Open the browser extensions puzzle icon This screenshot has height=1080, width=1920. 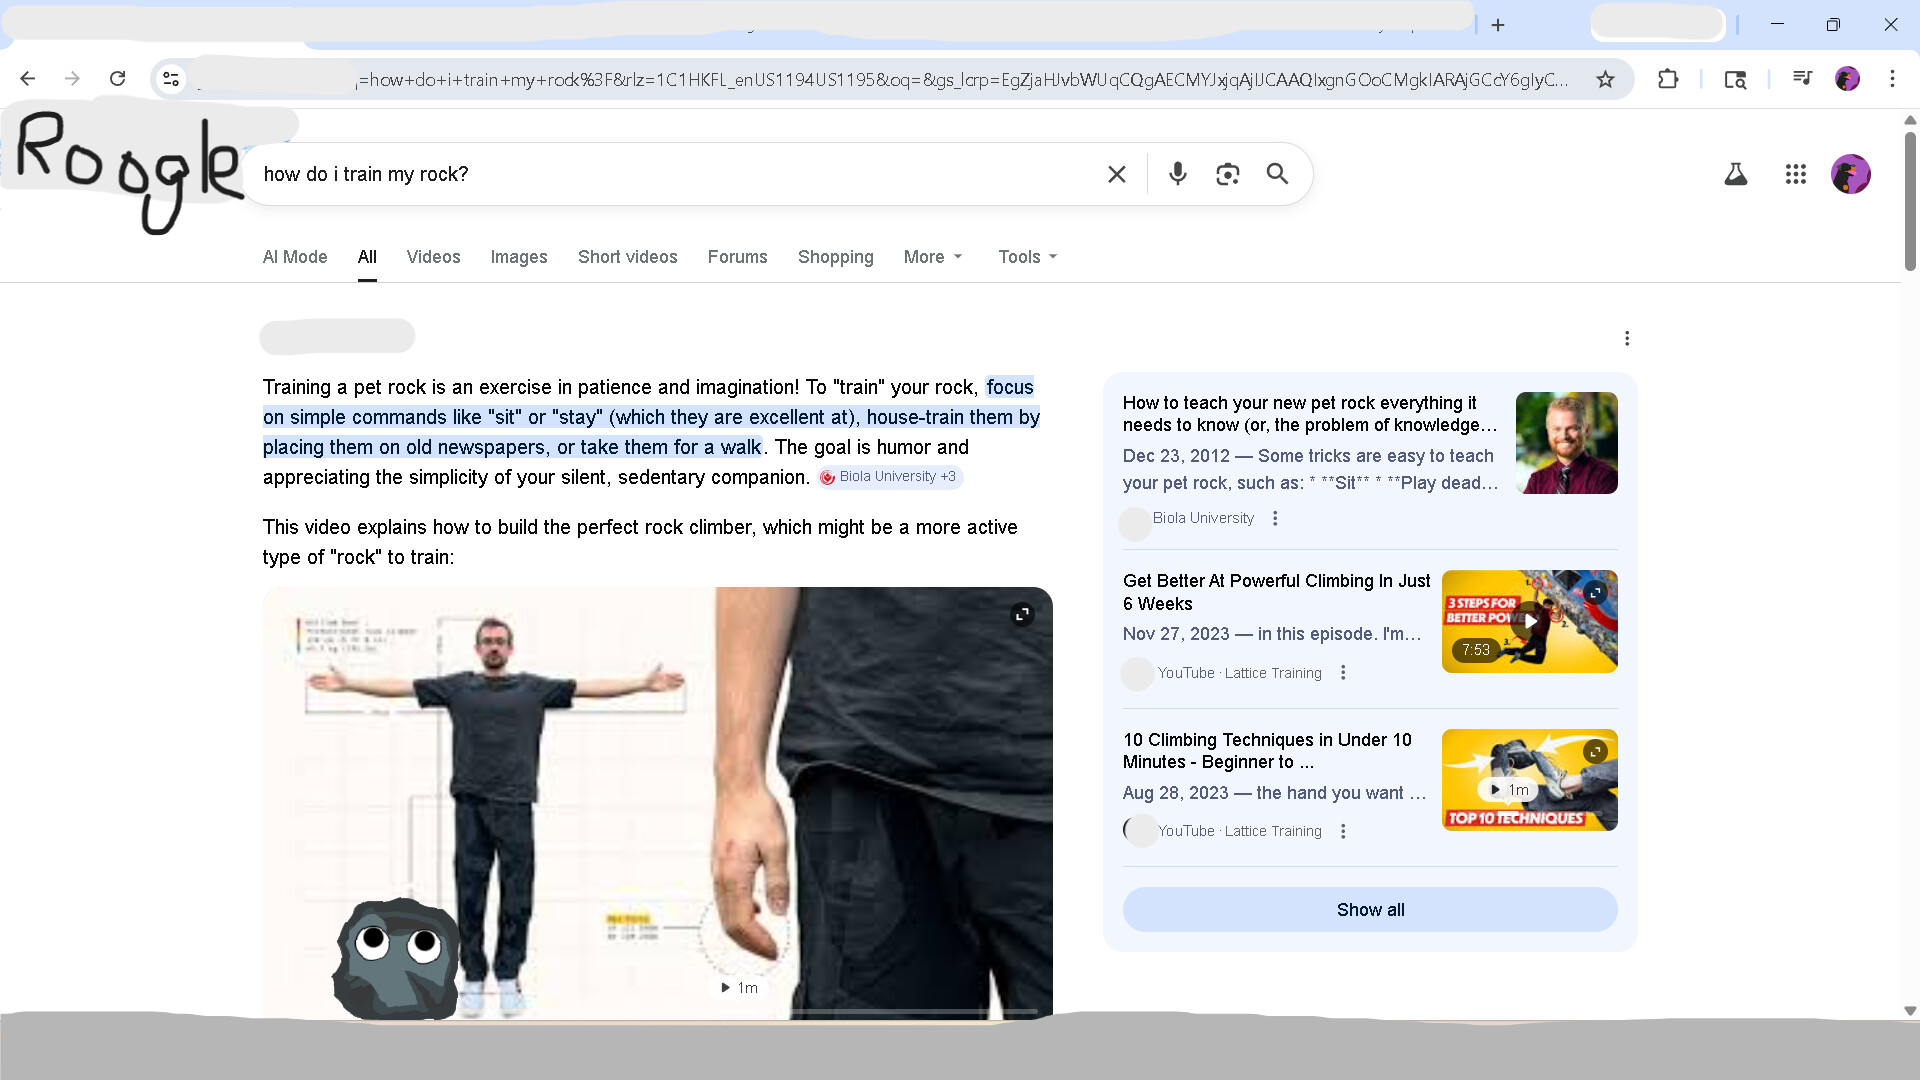coord(1668,79)
